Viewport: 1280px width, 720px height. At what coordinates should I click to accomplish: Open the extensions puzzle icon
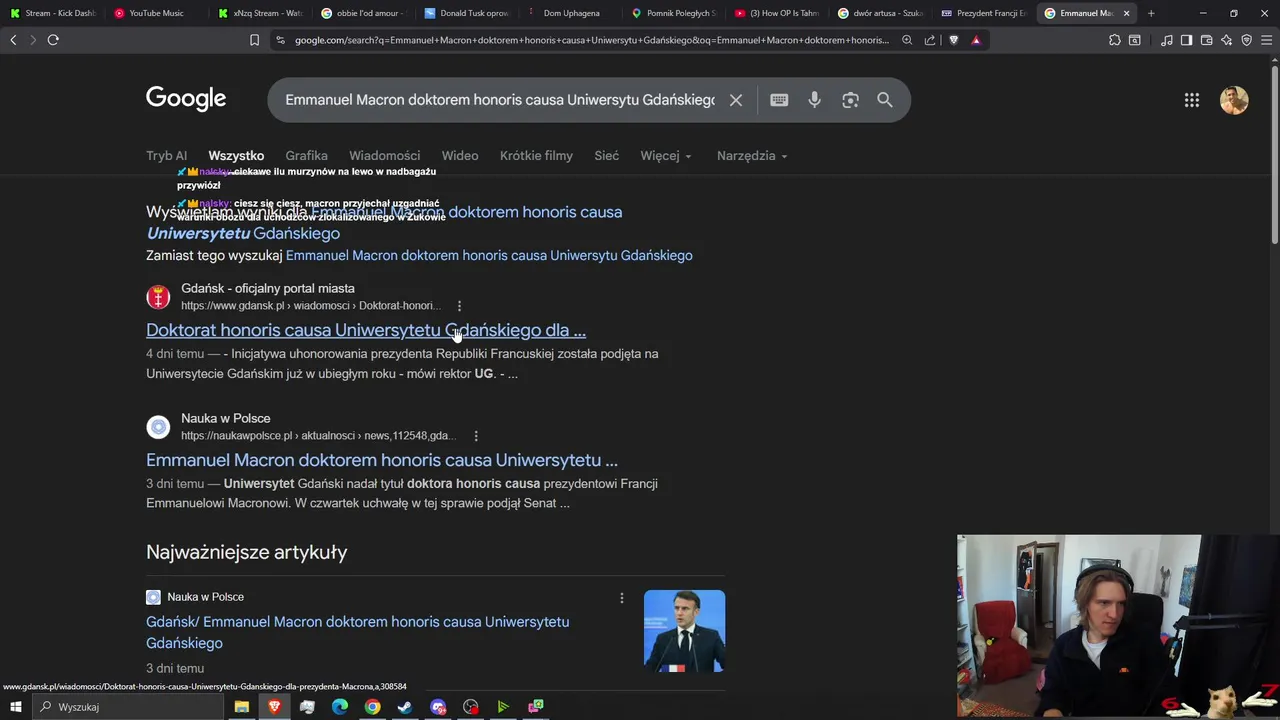pyautogui.click(x=1115, y=40)
